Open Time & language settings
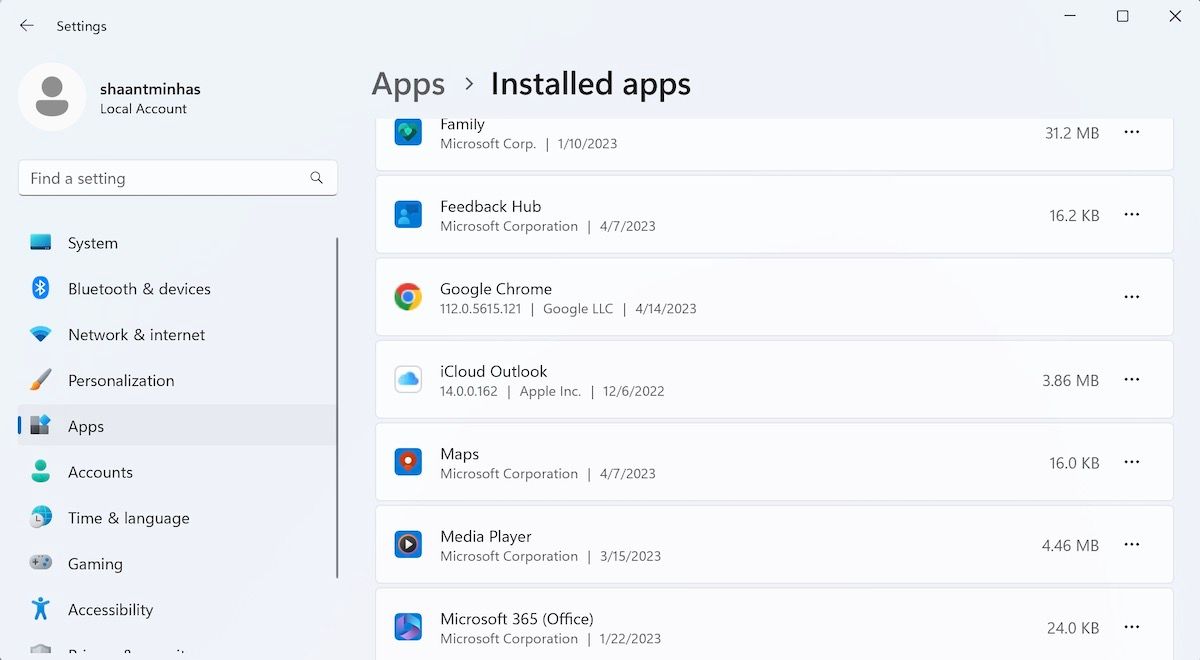This screenshot has width=1200, height=660. tap(178, 518)
